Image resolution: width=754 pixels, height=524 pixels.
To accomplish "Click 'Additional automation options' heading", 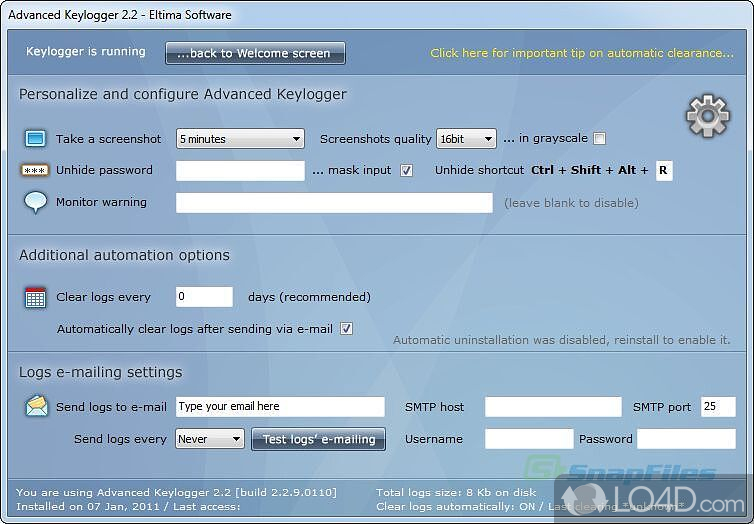I will pyautogui.click(x=124, y=255).
